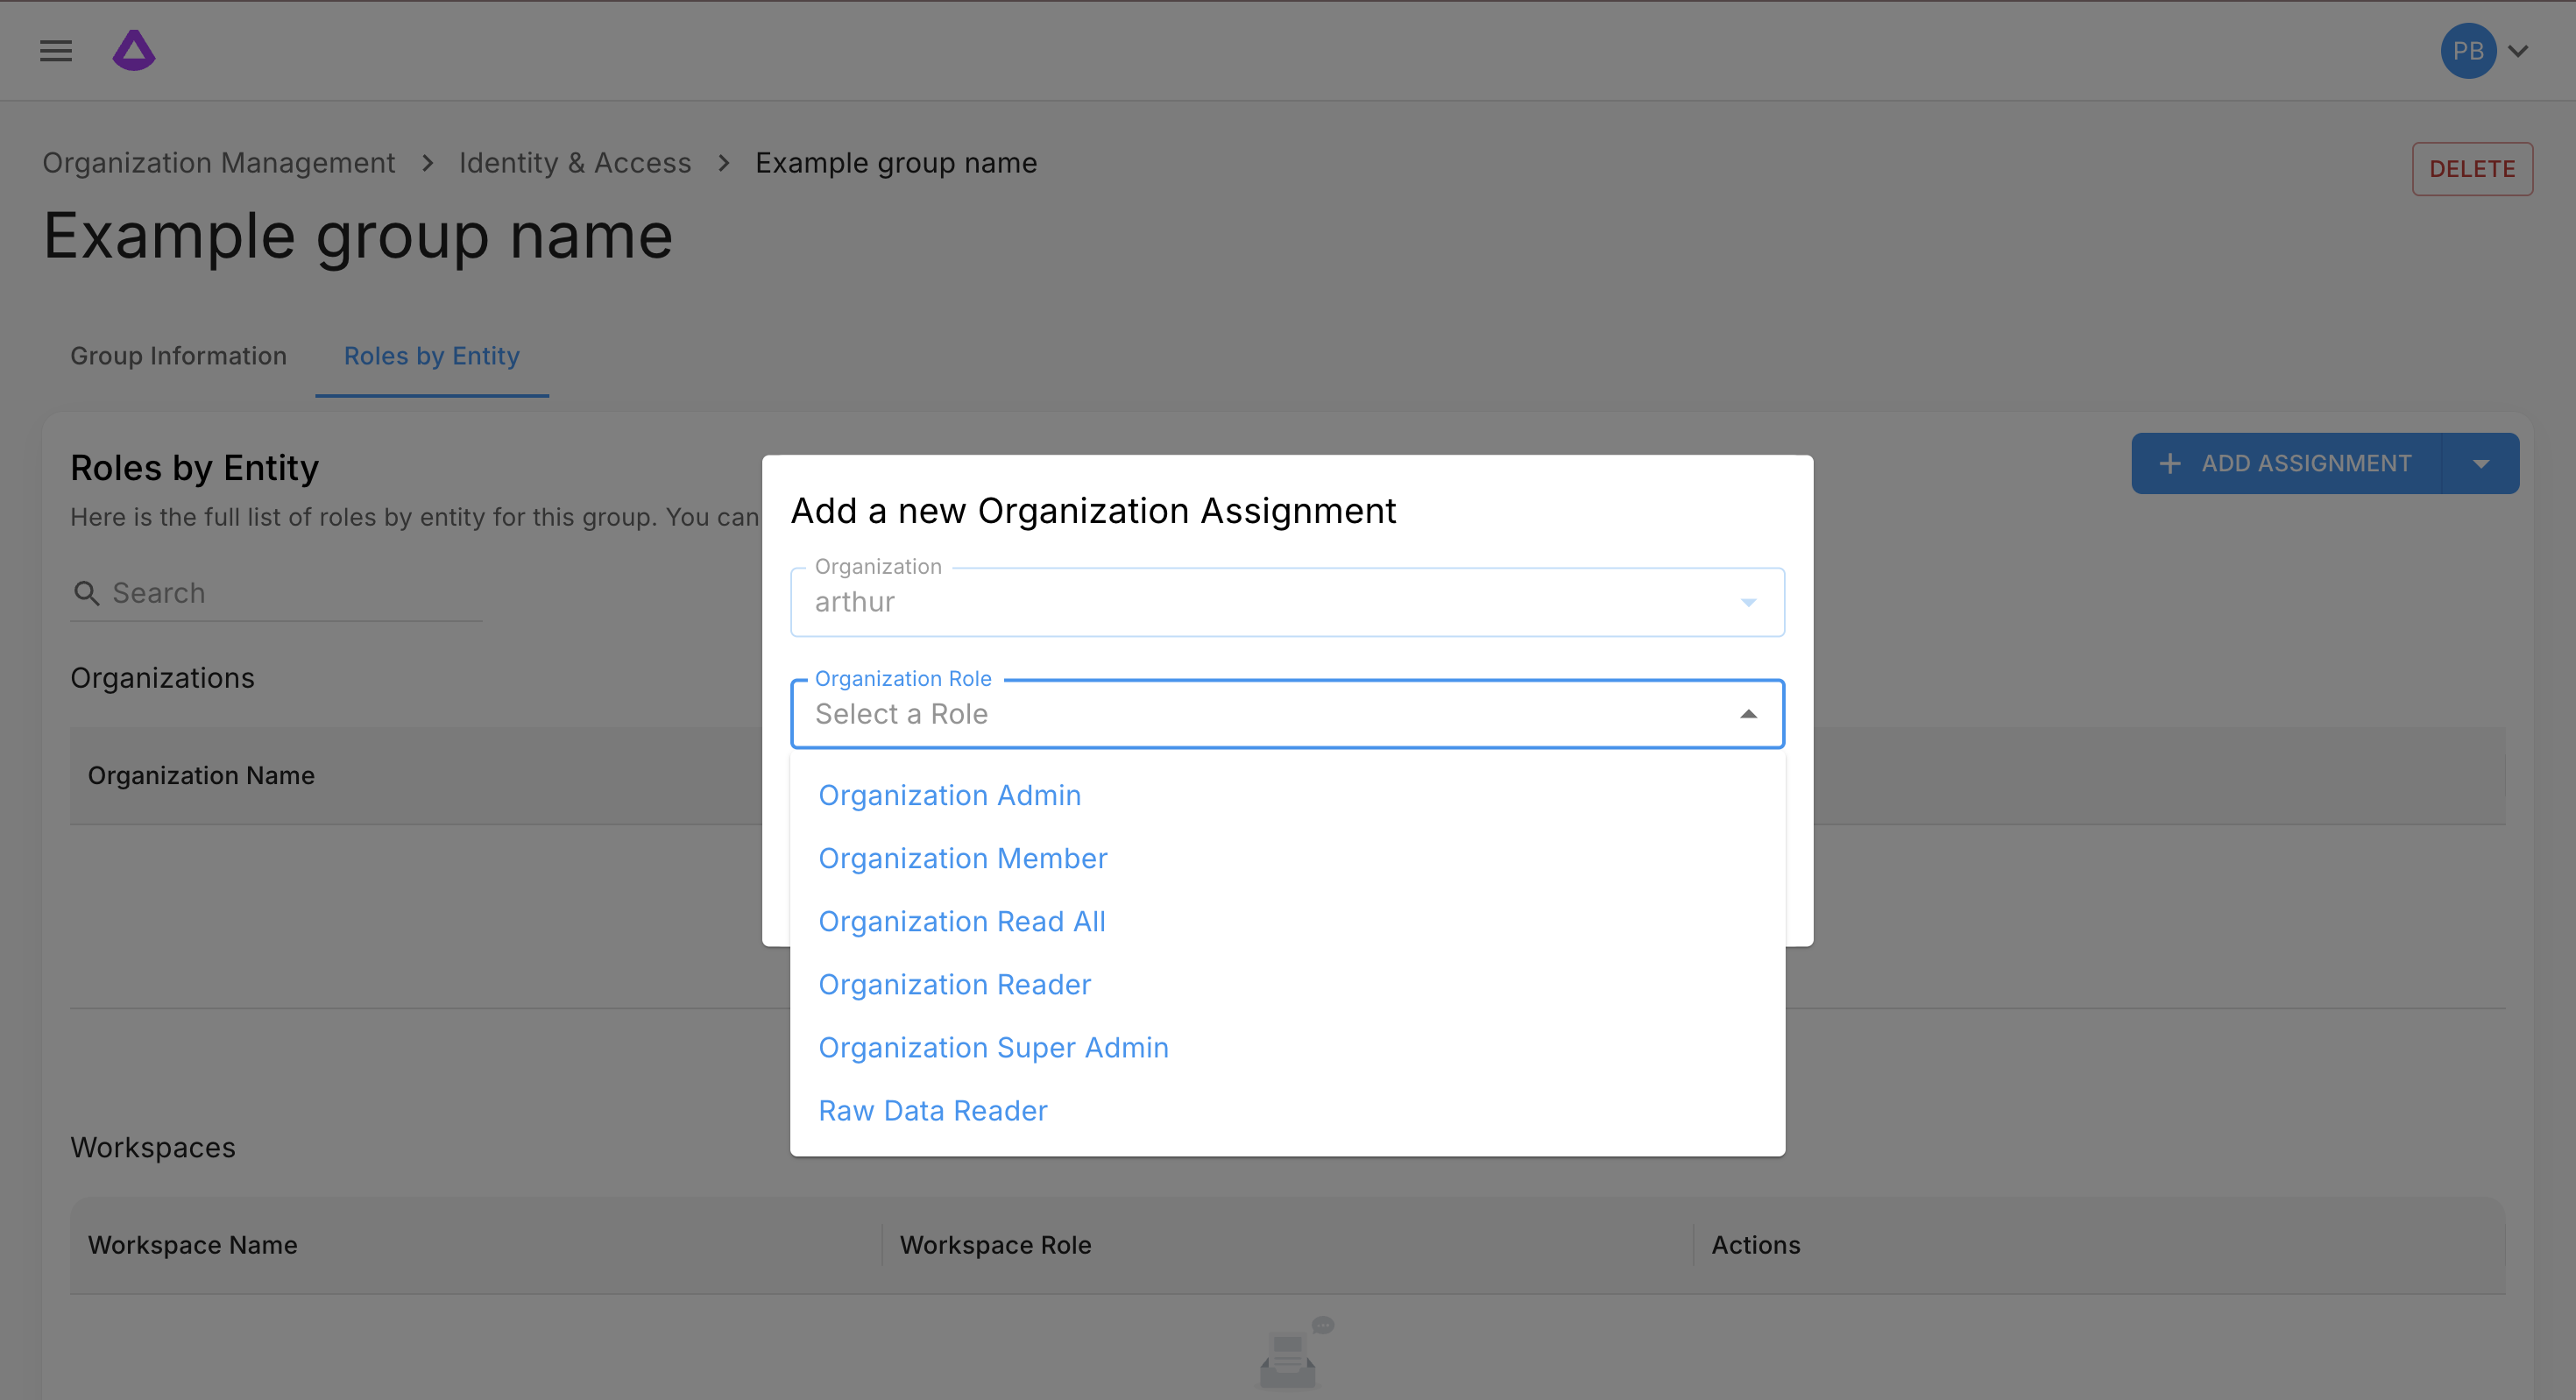Open Add Assignment split-button dropdown arrow
The height and width of the screenshot is (1400, 2576).
point(2480,464)
